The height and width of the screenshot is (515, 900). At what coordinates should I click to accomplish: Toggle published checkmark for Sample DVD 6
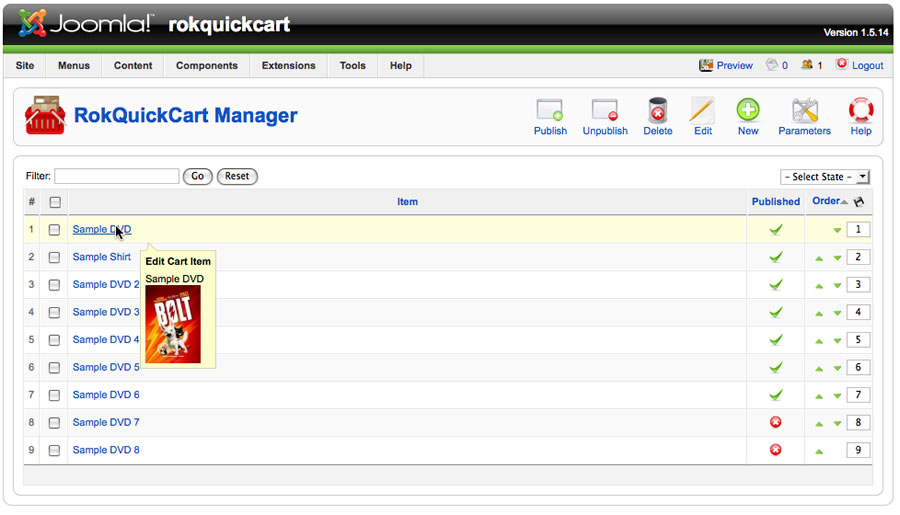(x=775, y=395)
